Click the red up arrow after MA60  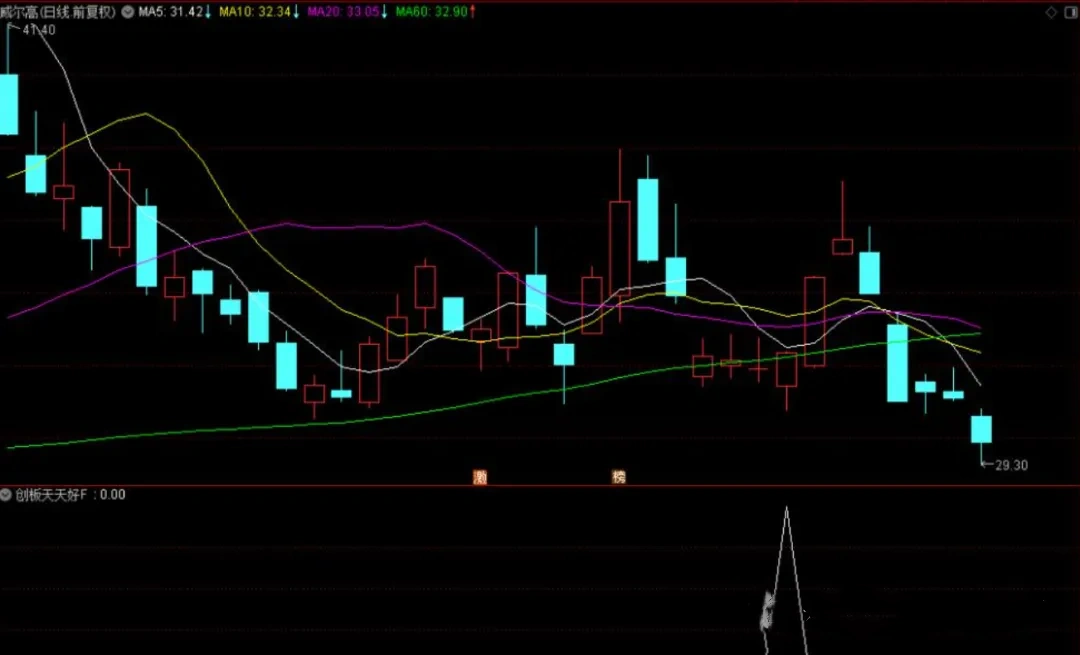point(472,12)
